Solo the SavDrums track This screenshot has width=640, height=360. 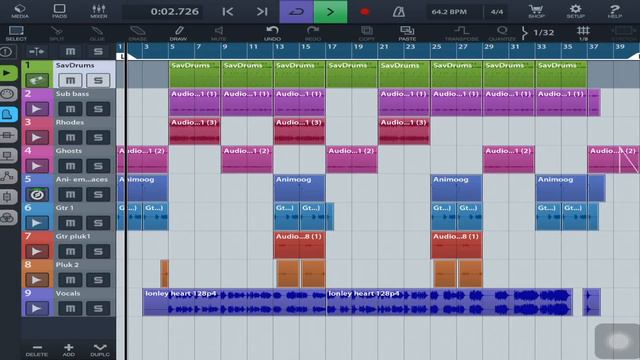98,80
